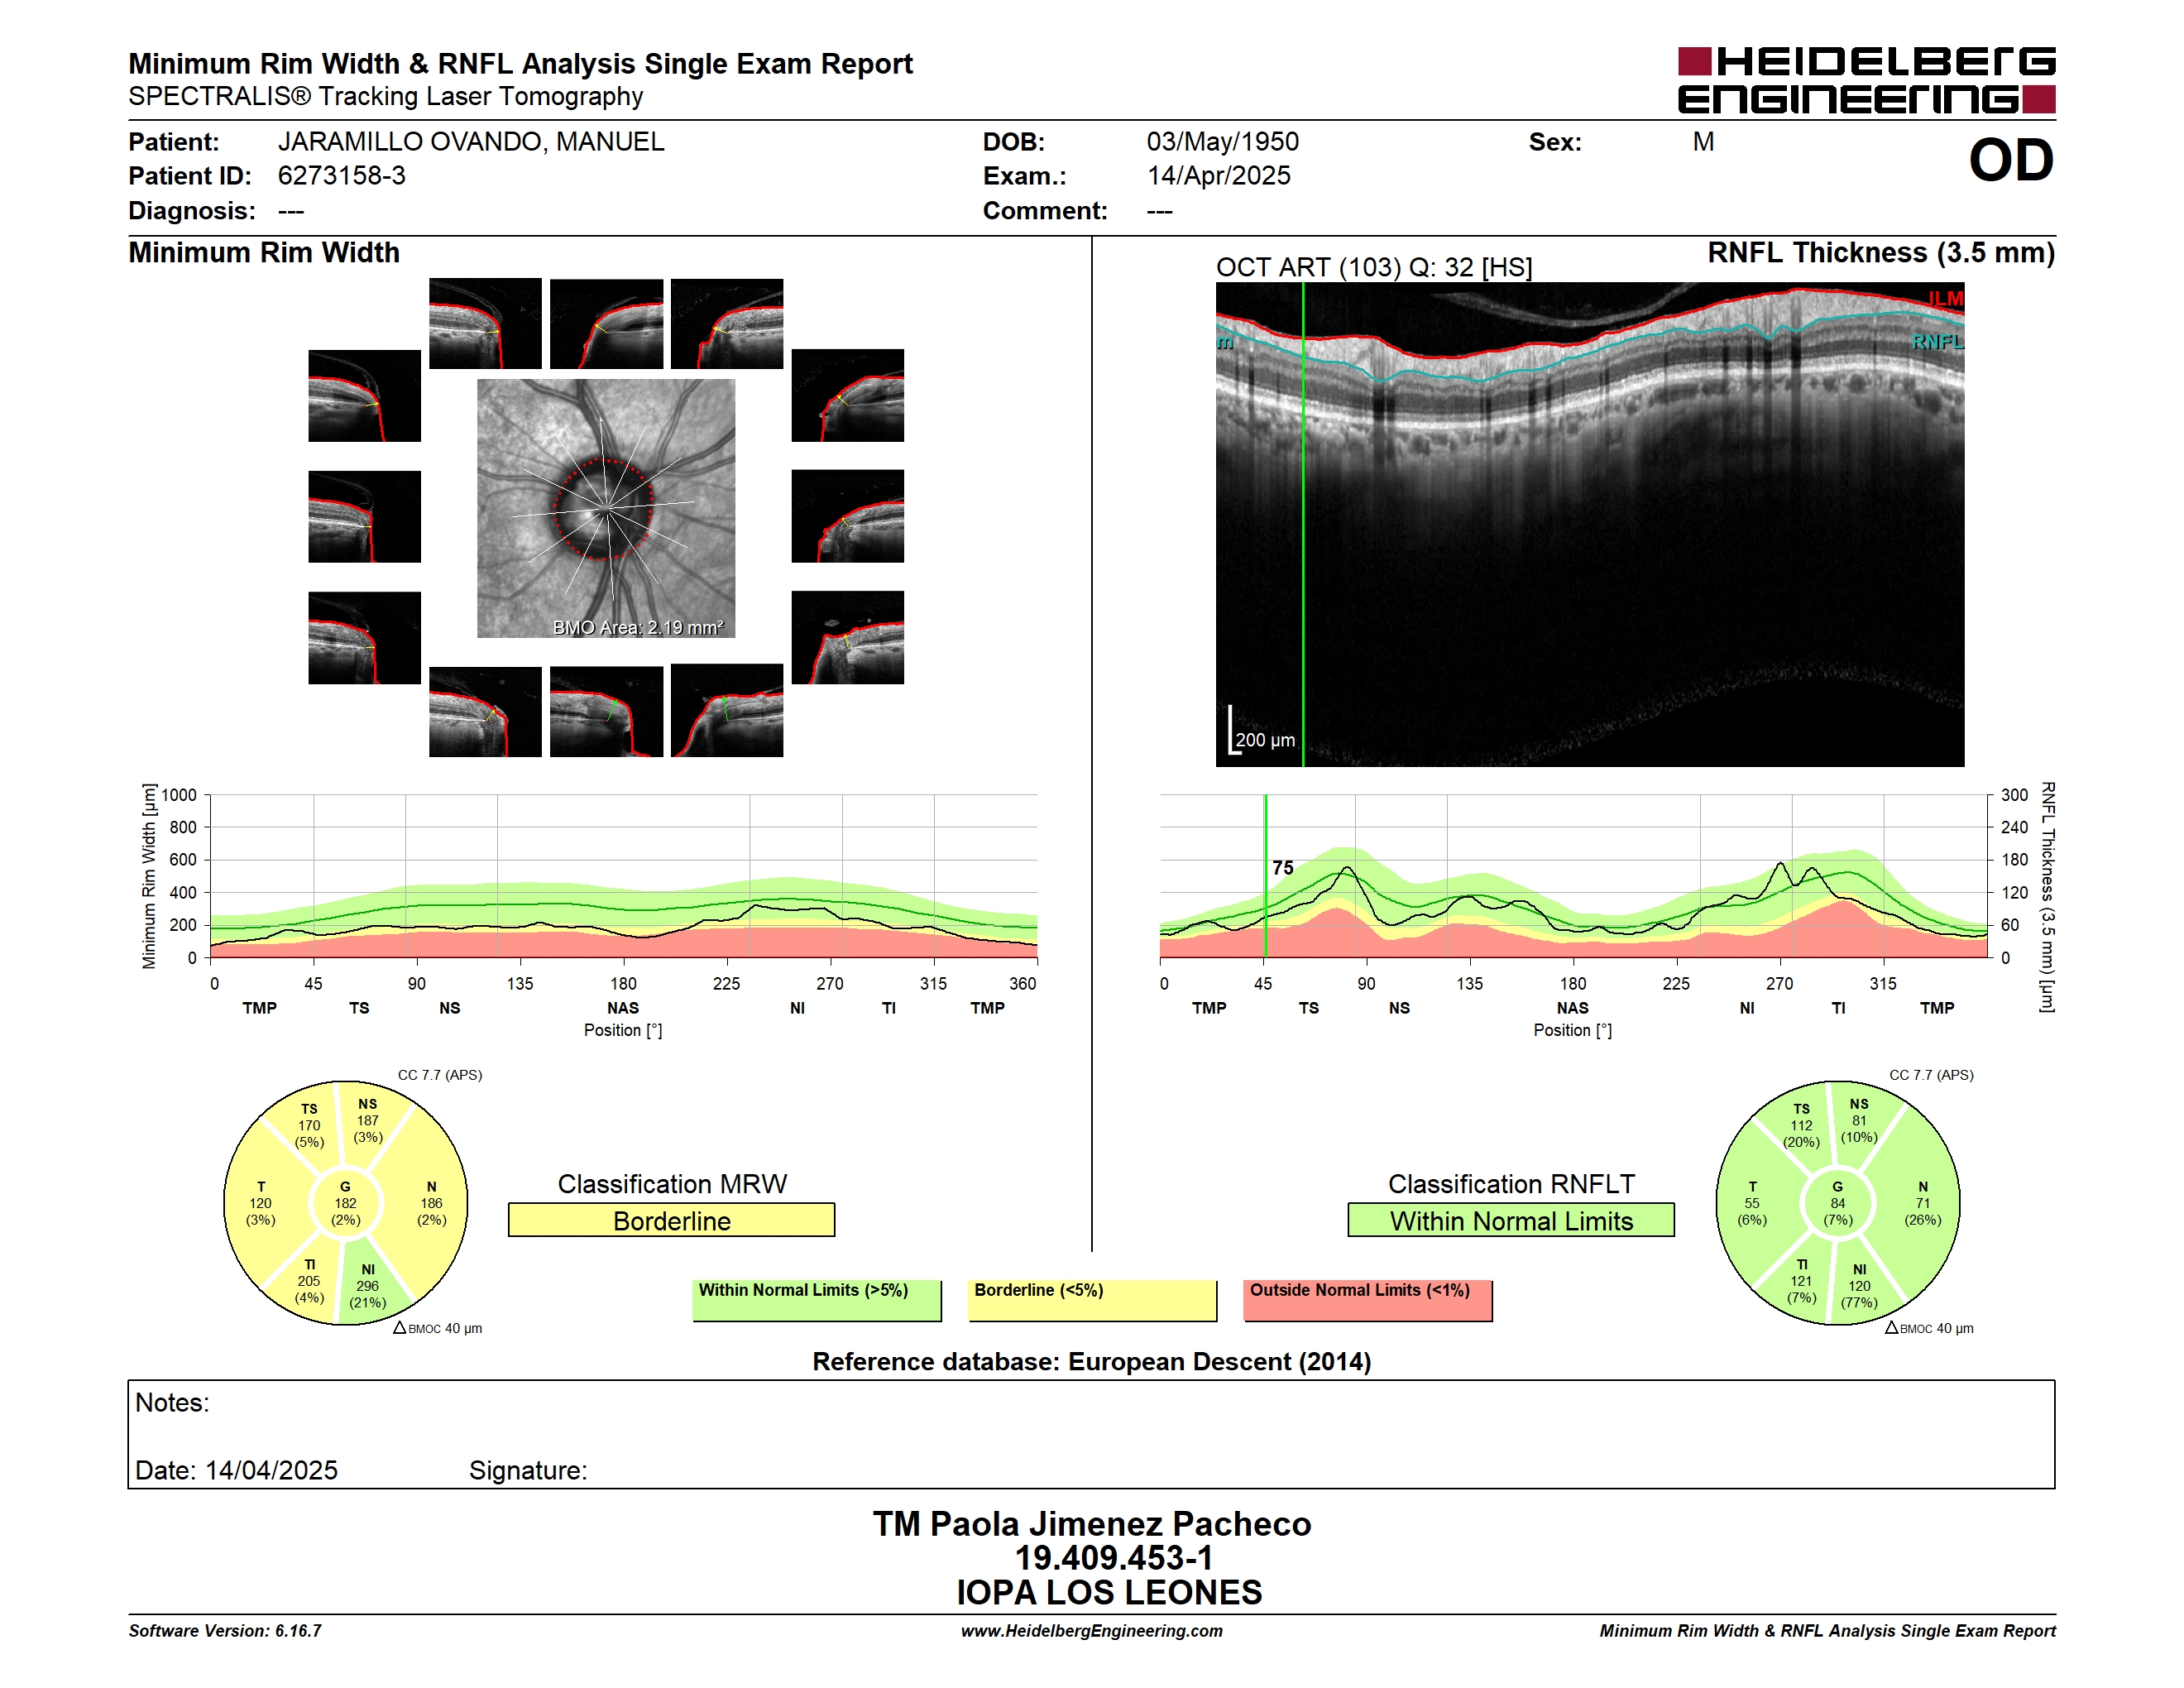Click Patient ID value 6273158-3

click(x=342, y=176)
